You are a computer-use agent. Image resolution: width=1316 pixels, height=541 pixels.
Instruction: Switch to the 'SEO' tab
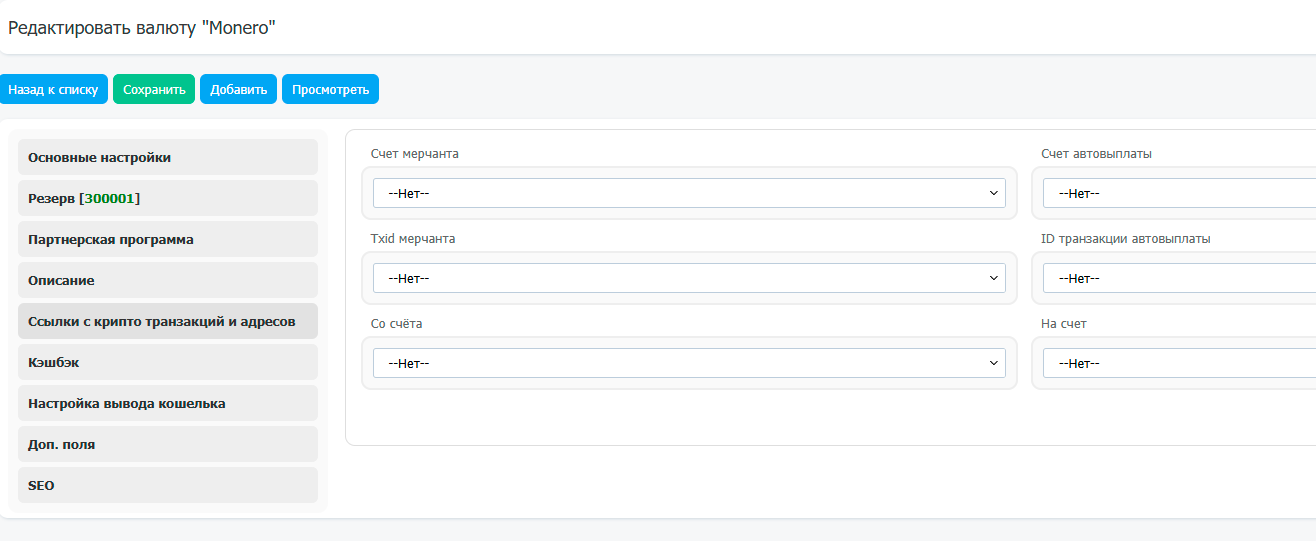click(x=168, y=485)
